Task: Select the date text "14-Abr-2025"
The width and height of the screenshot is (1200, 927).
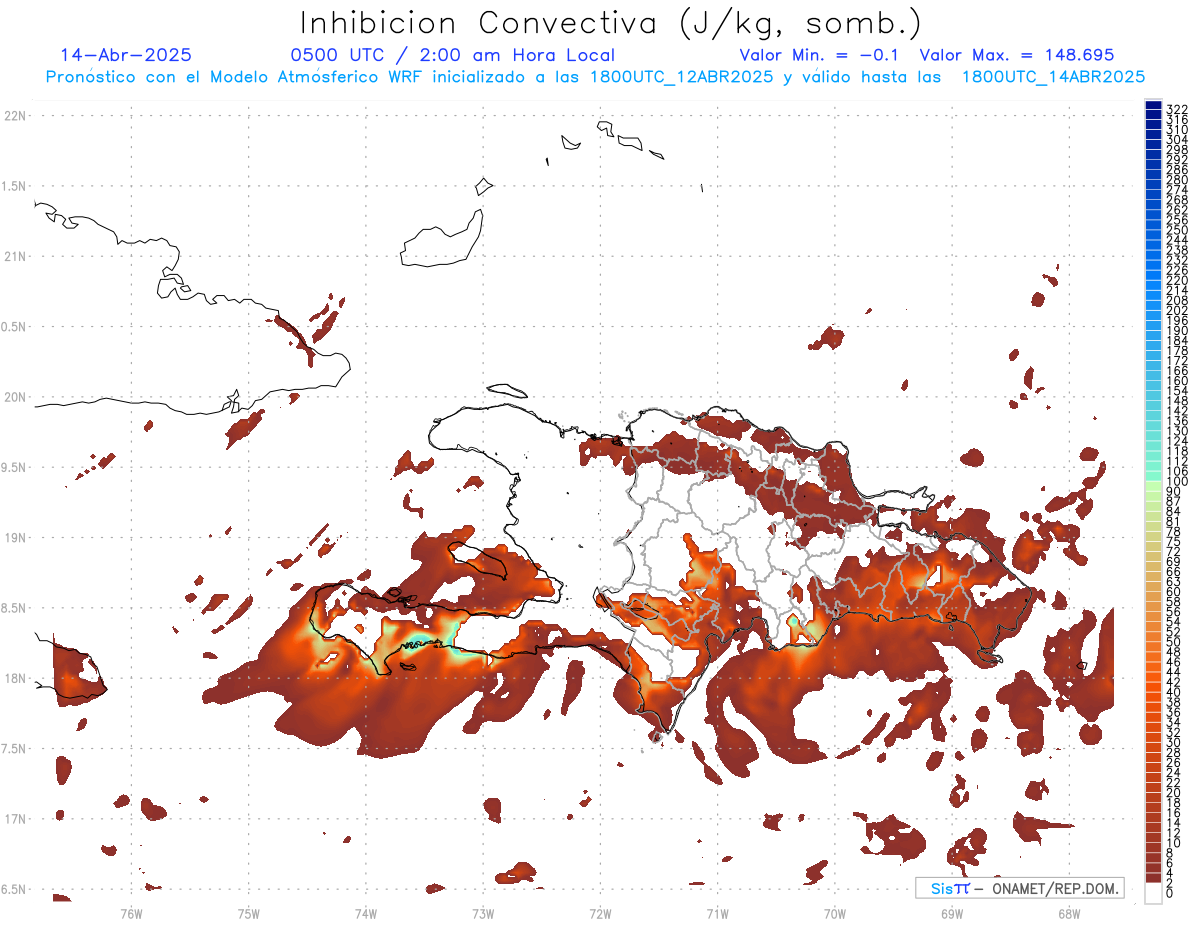Action: click(x=126, y=55)
